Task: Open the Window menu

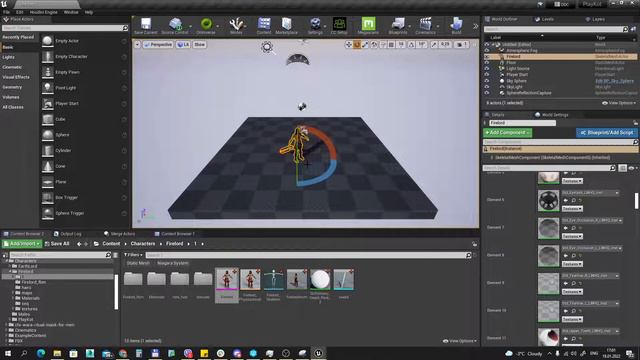Action: 71,12
